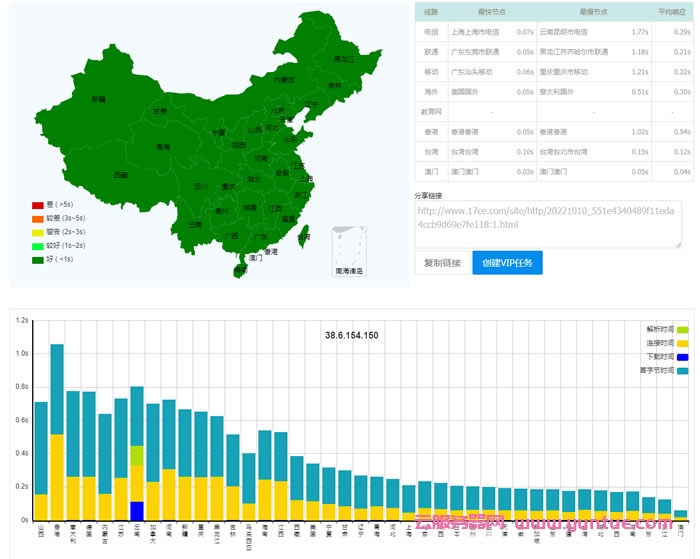Click the 复制链接 button
The image size is (700, 559).
pyautogui.click(x=442, y=263)
